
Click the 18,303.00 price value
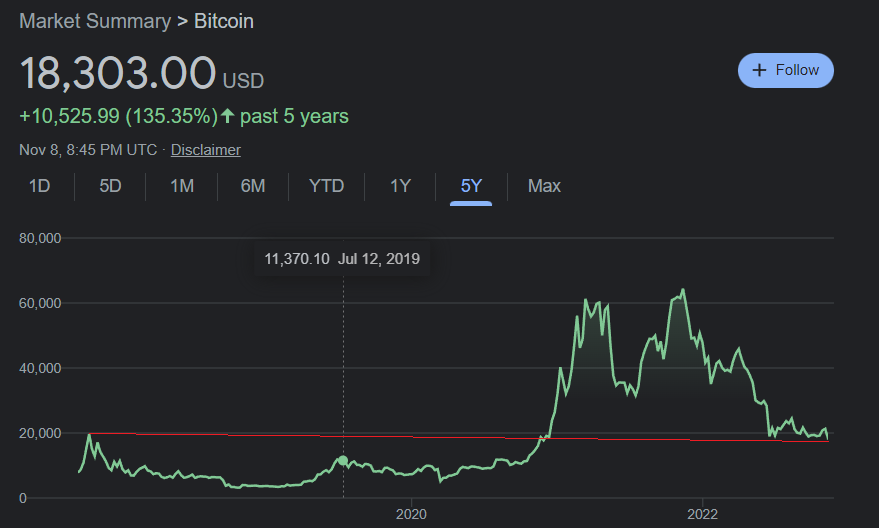[x=118, y=73]
